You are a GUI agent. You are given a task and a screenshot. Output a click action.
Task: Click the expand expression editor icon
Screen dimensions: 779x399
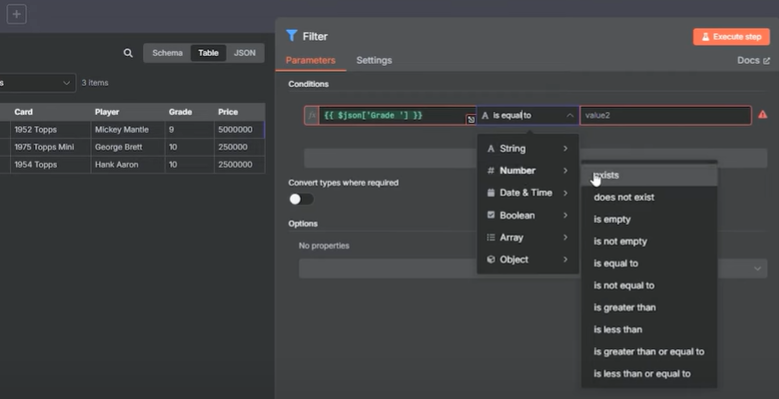pyautogui.click(x=471, y=119)
